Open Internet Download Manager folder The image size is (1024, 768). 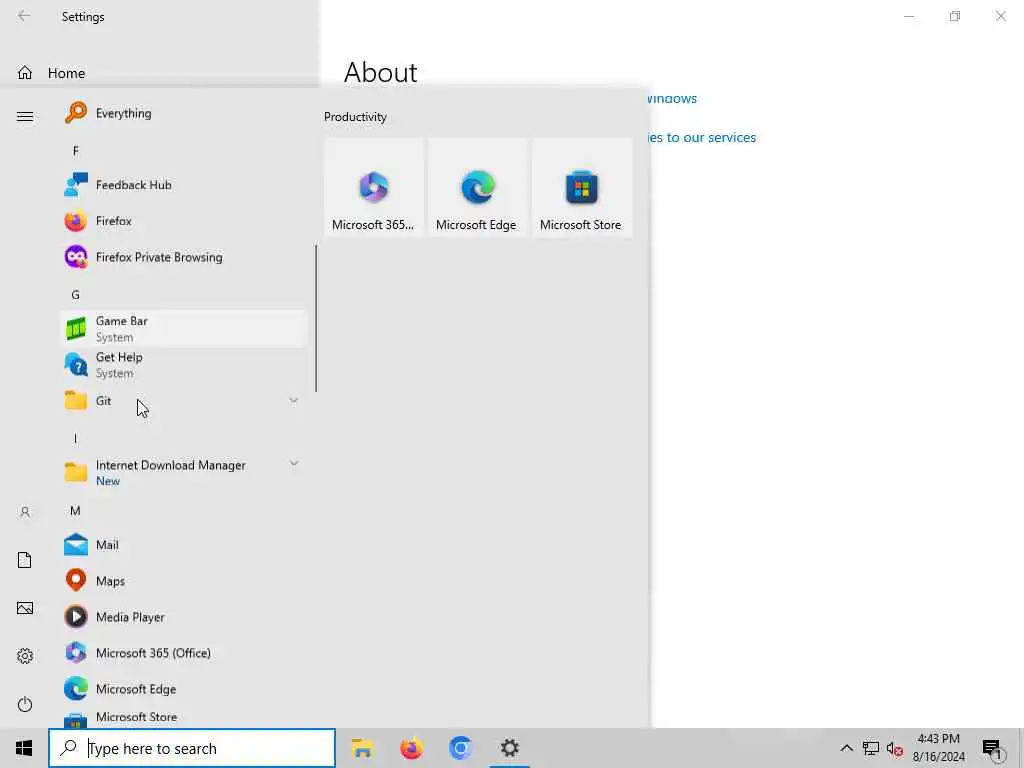coord(183,472)
